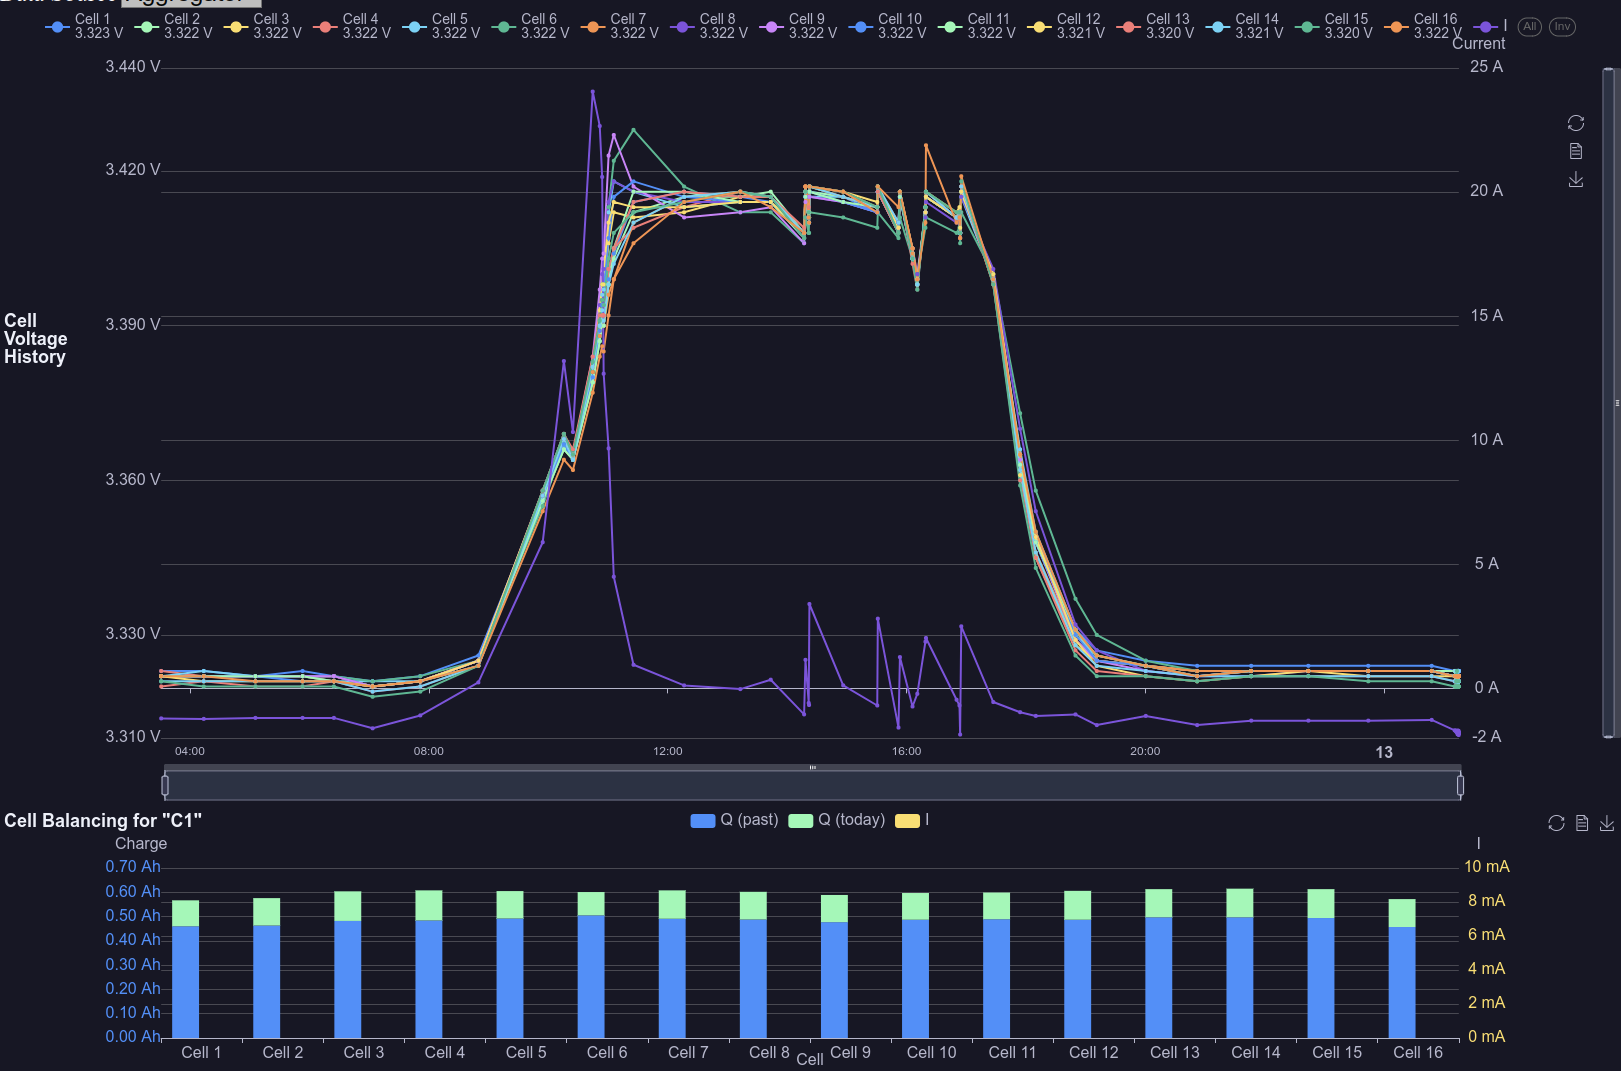This screenshot has width=1624, height=1071.
Task: Toggle Cell 15 legend entry
Action: coord(1334,26)
